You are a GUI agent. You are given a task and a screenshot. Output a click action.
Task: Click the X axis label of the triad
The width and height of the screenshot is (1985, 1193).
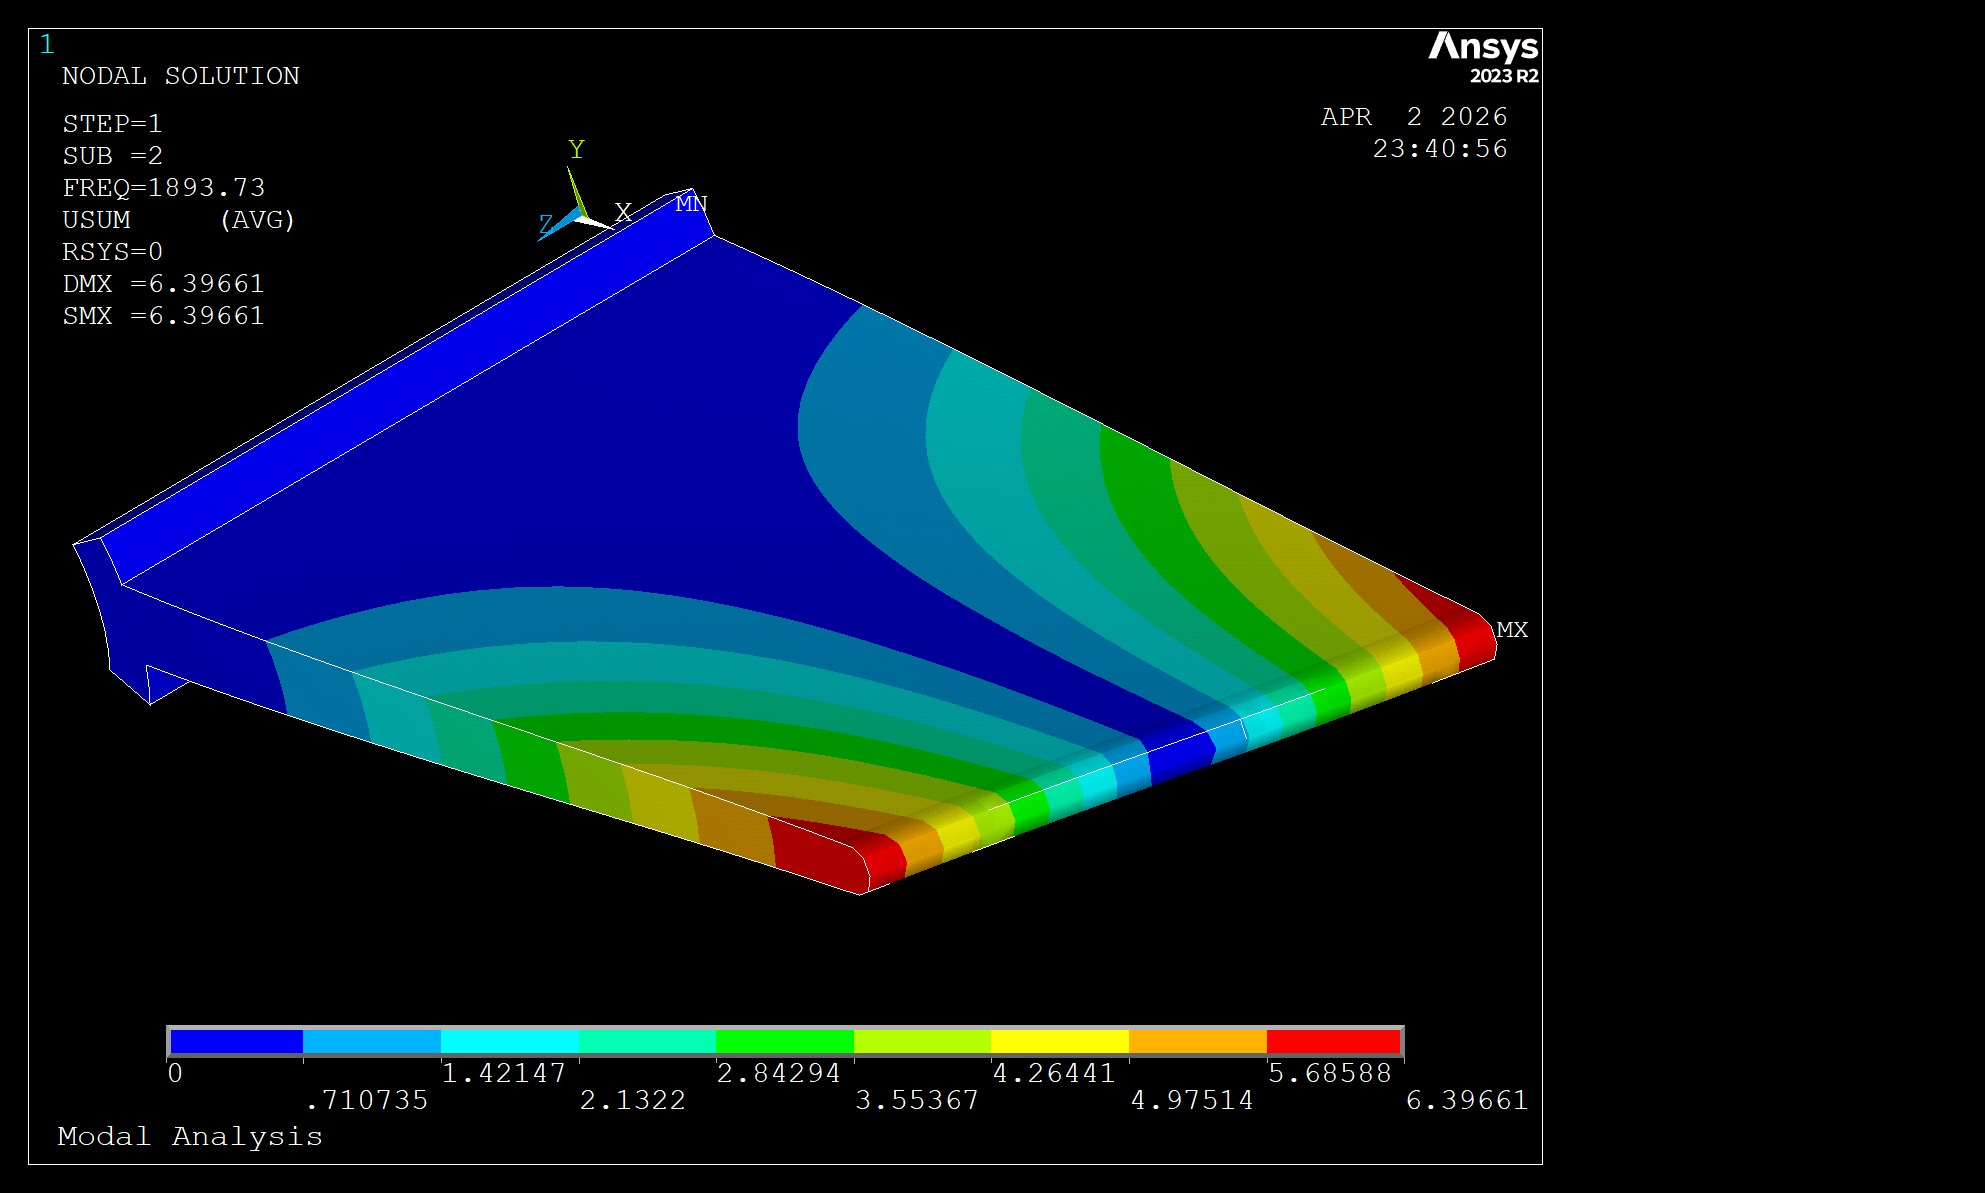pyautogui.click(x=623, y=212)
